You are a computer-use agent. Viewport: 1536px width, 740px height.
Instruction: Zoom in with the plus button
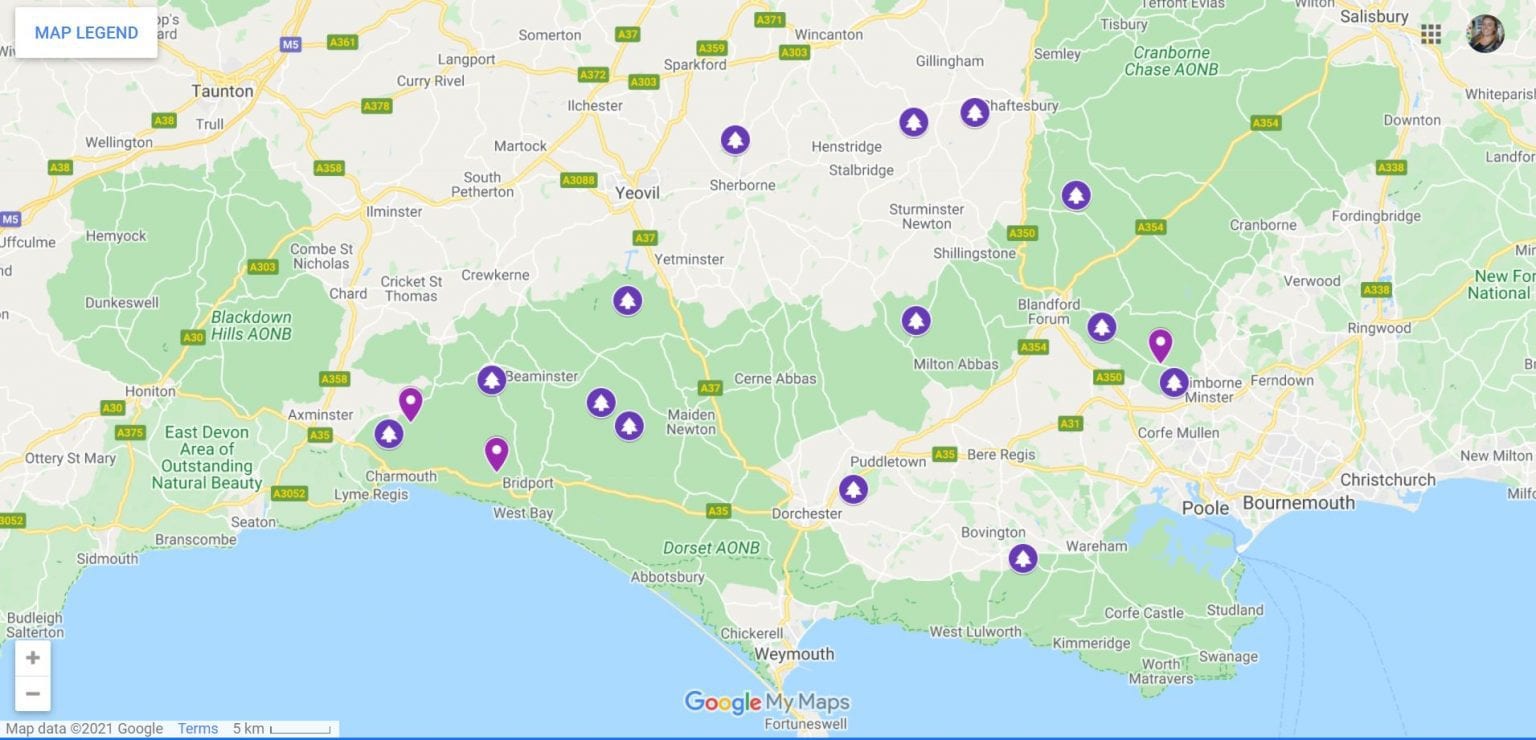coord(33,658)
